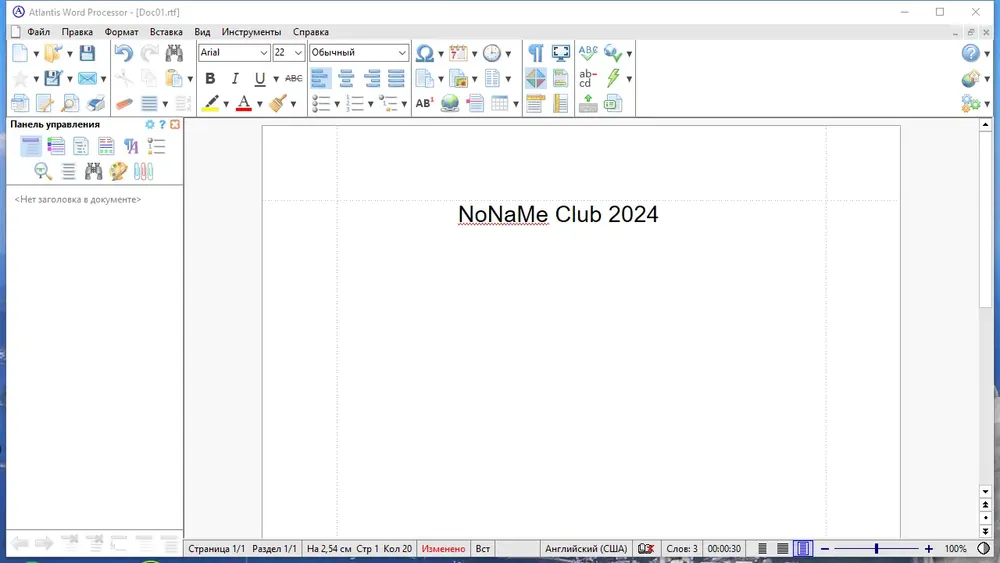Click Английский (США) language in status bar
1000x563 pixels.
click(585, 549)
